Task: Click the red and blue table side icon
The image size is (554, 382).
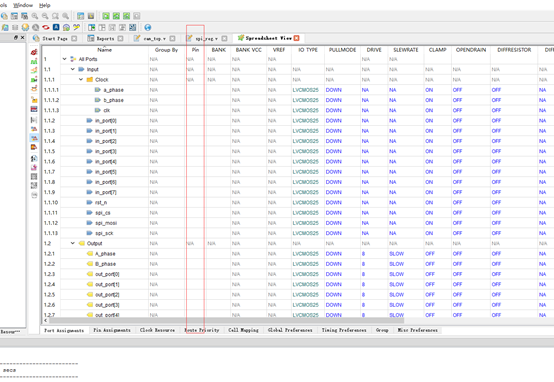Action: pos(34,109)
